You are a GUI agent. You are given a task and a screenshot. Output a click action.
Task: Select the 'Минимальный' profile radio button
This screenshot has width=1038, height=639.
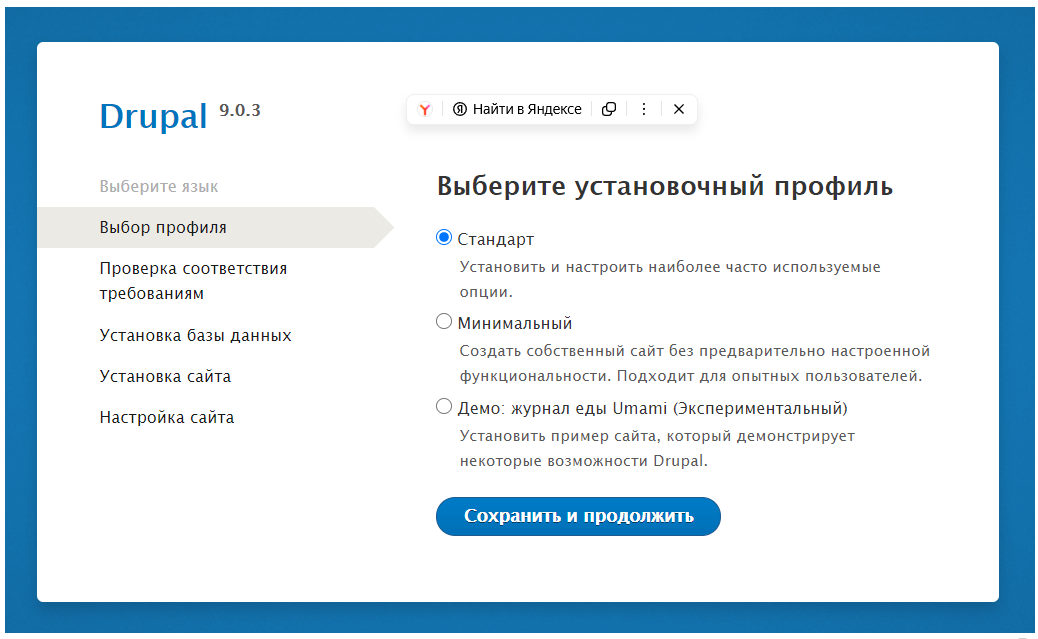tap(444, 321)
